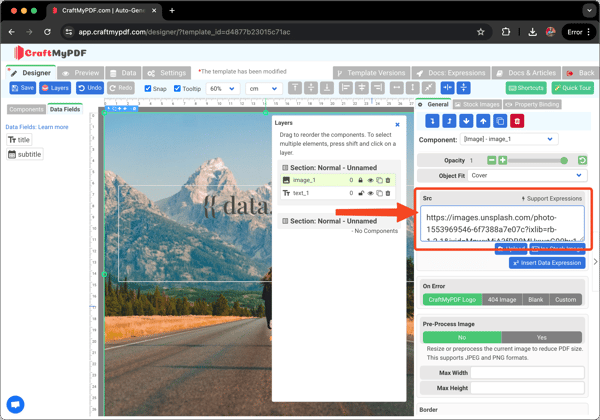This screenshot has height=420, width=600.
Task: Delete image_1 layer with trash icon
Action: (x=388, y=180)
